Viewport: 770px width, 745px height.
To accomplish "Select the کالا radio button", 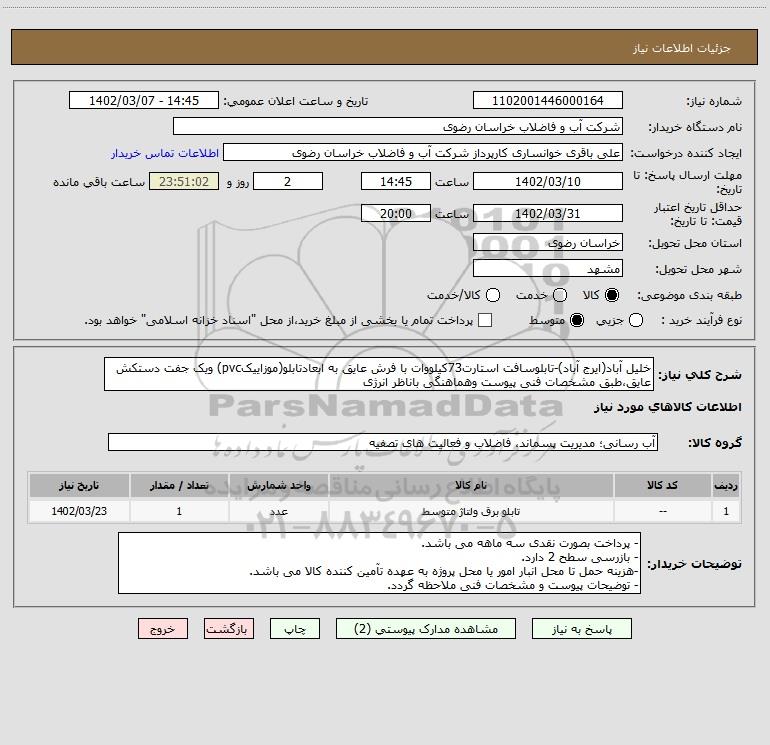I will point(612,295).
